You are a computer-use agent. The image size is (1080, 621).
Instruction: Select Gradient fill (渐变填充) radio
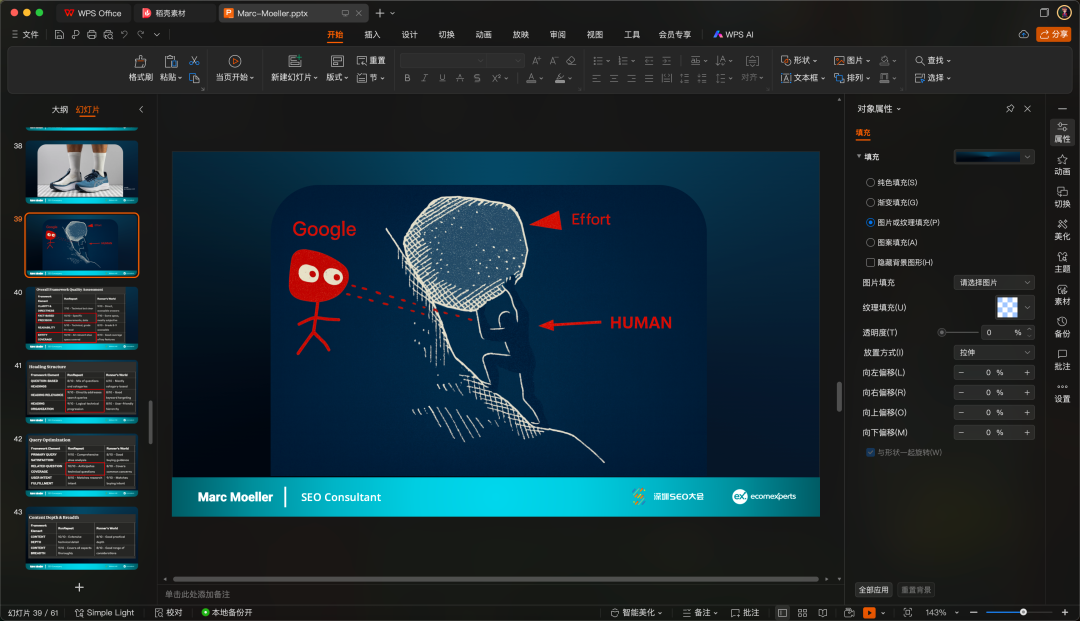(871, 202)
